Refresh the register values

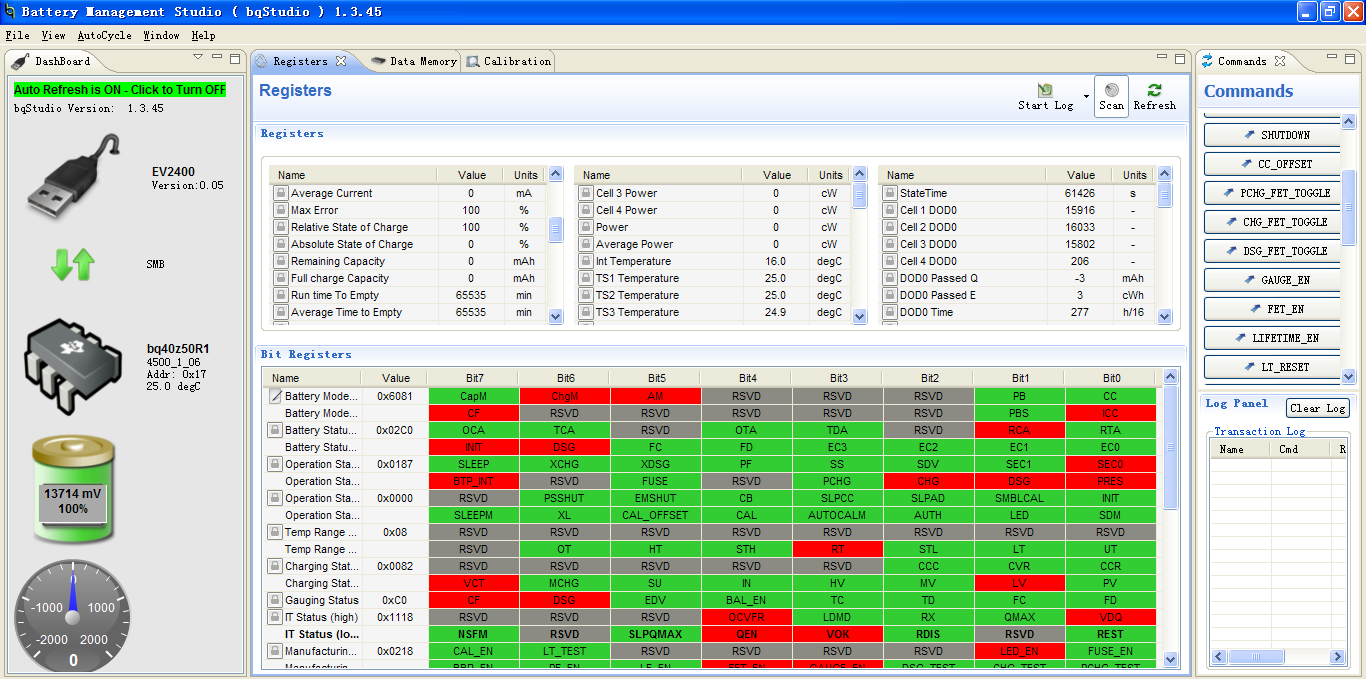coord(1154,97)
